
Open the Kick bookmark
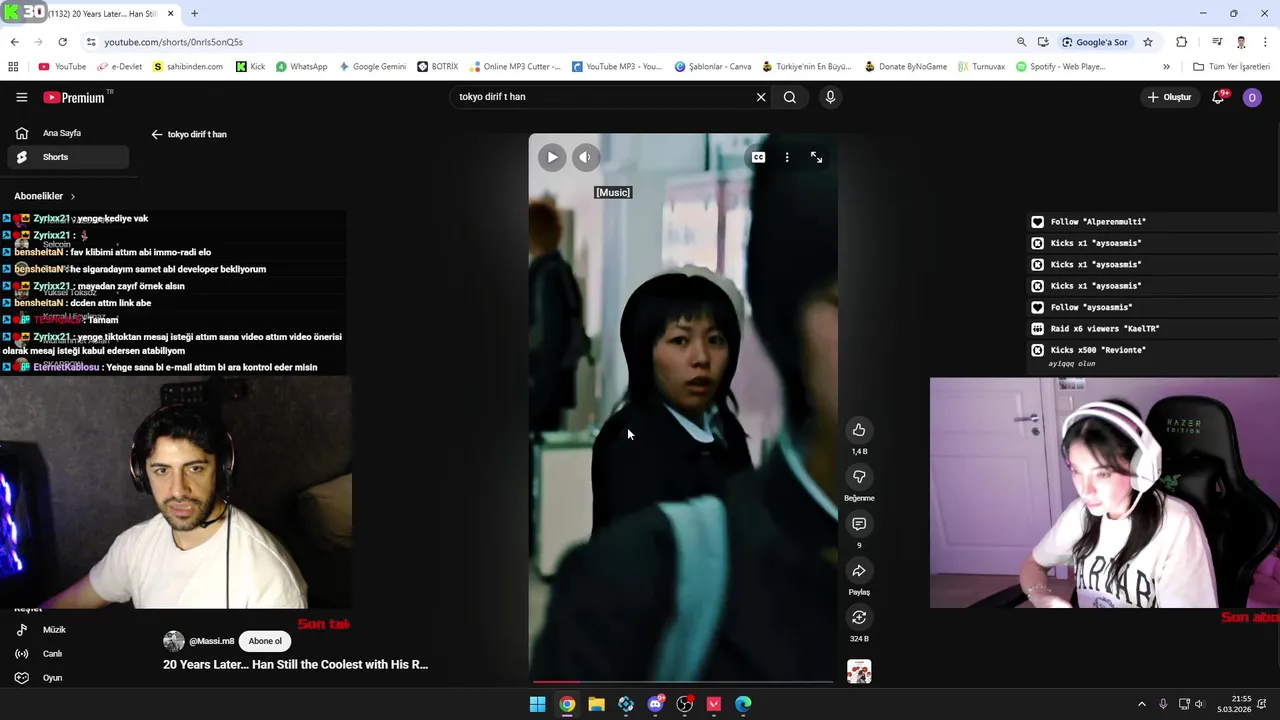point(250,67)
